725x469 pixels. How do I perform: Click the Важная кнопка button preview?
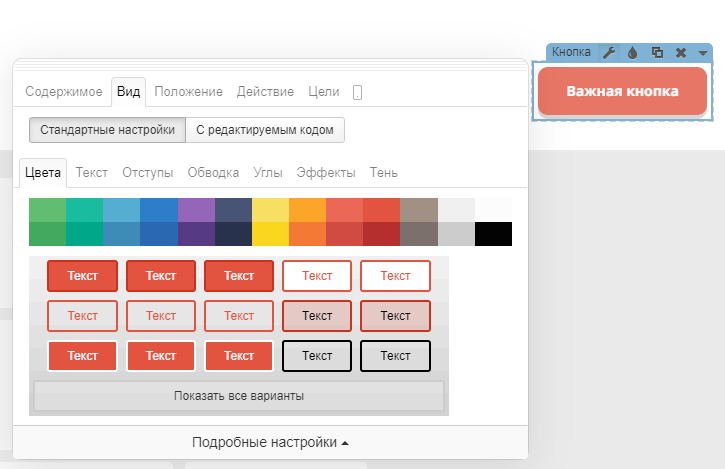pyautogui.click(x=622, y=91)
